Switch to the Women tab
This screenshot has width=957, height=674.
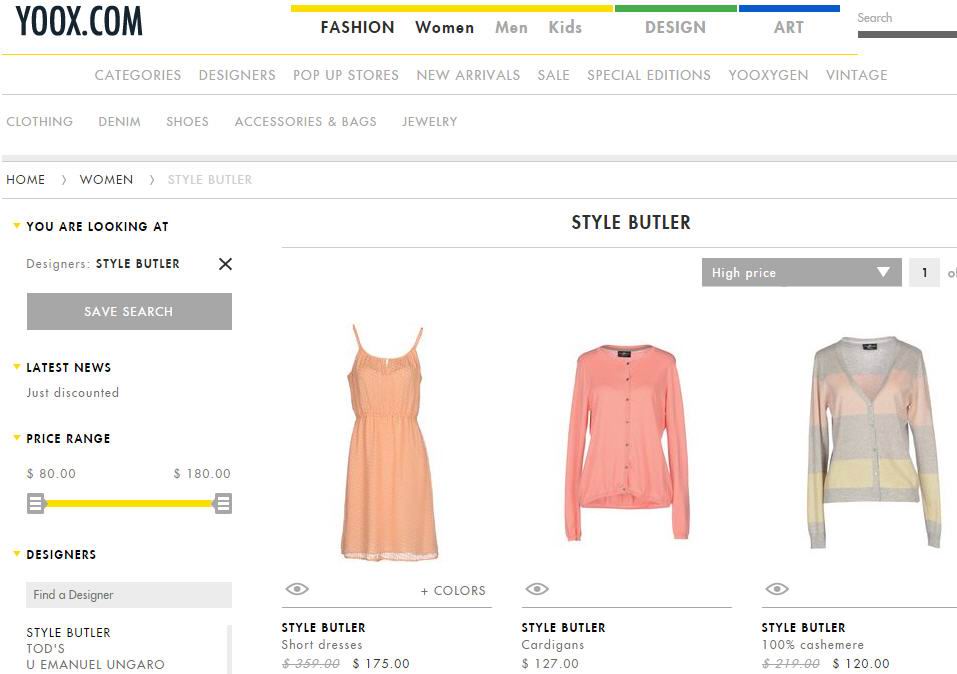point(444,27)
